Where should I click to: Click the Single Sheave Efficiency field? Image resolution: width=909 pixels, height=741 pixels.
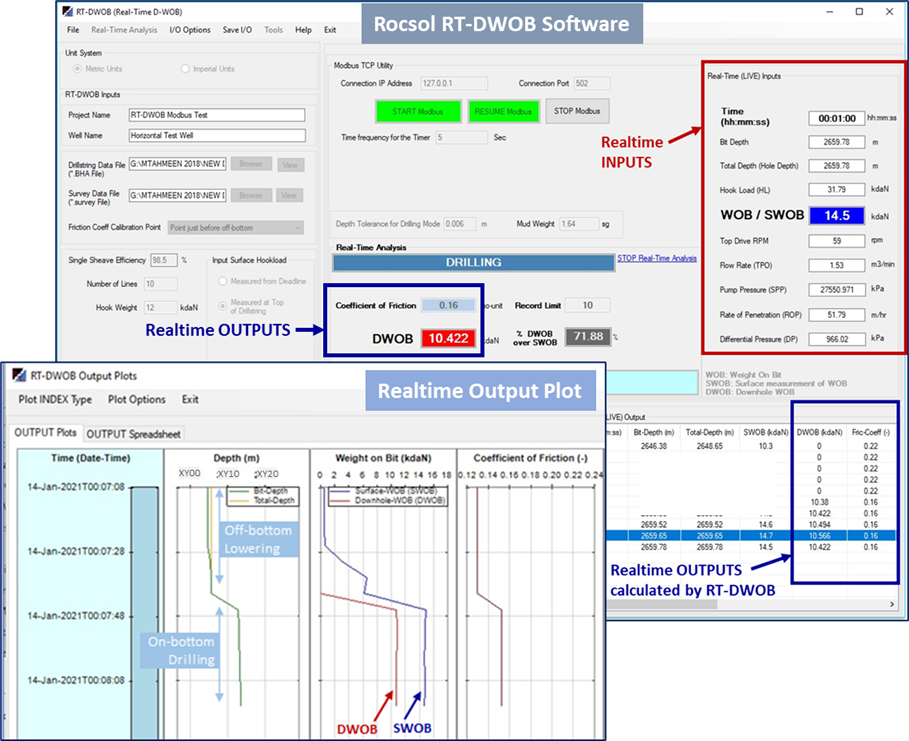[163, 260]
